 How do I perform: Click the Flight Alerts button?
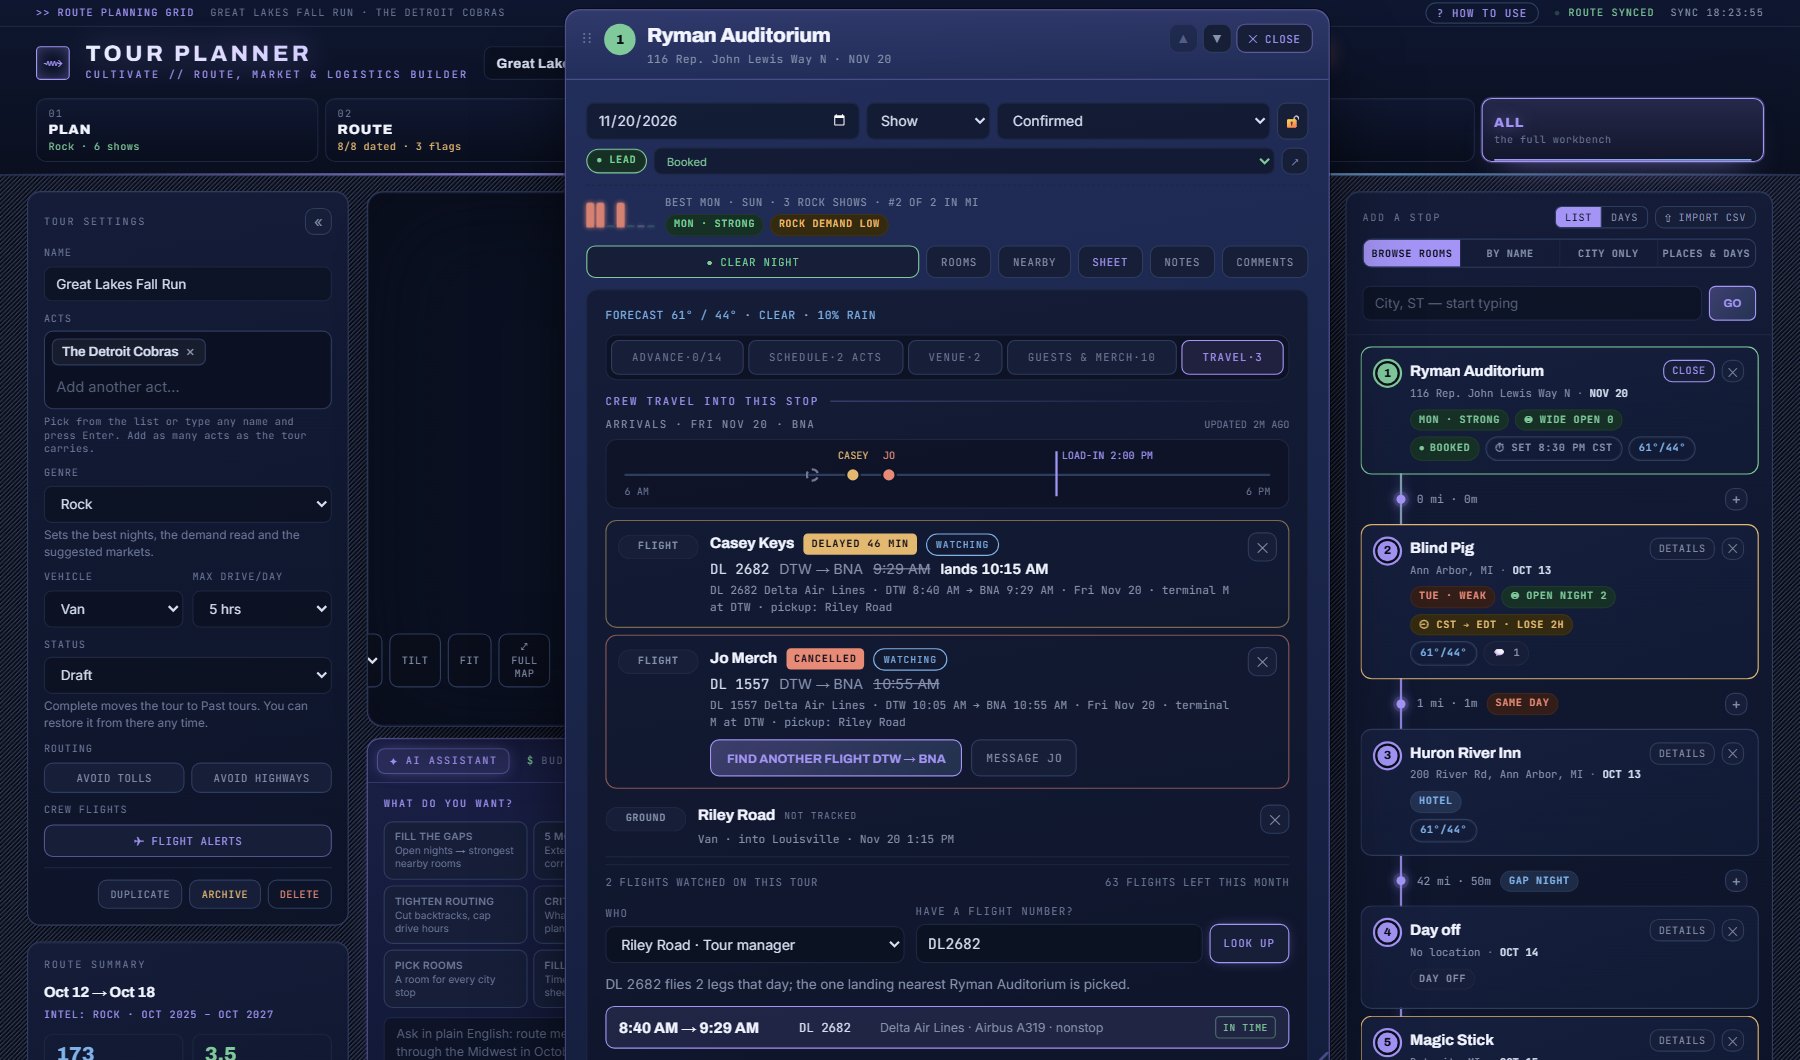click(187, 841)
